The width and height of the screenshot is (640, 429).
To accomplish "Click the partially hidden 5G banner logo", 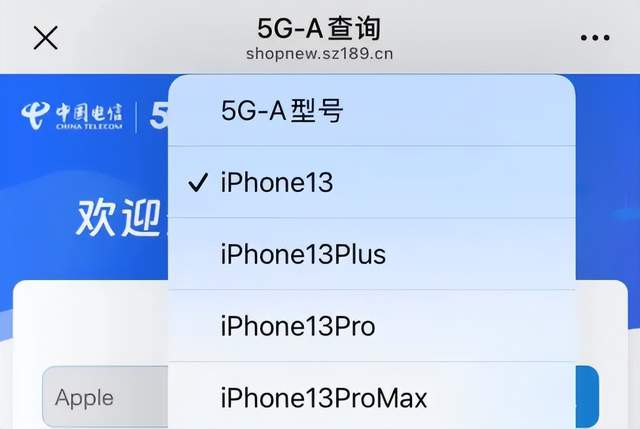I will (158, 116).
